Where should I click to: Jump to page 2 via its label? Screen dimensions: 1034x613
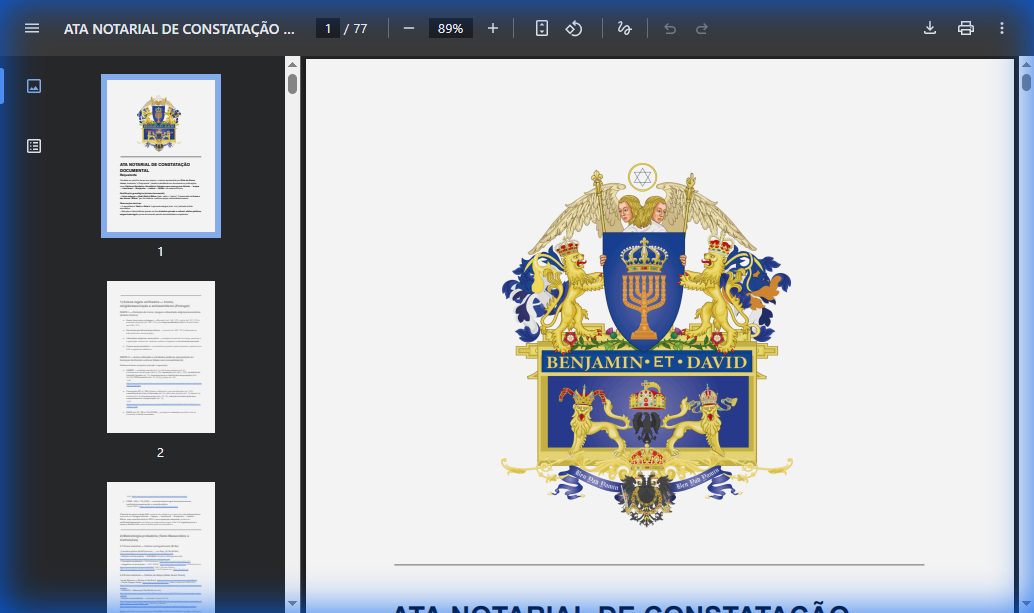click(160, 452)
